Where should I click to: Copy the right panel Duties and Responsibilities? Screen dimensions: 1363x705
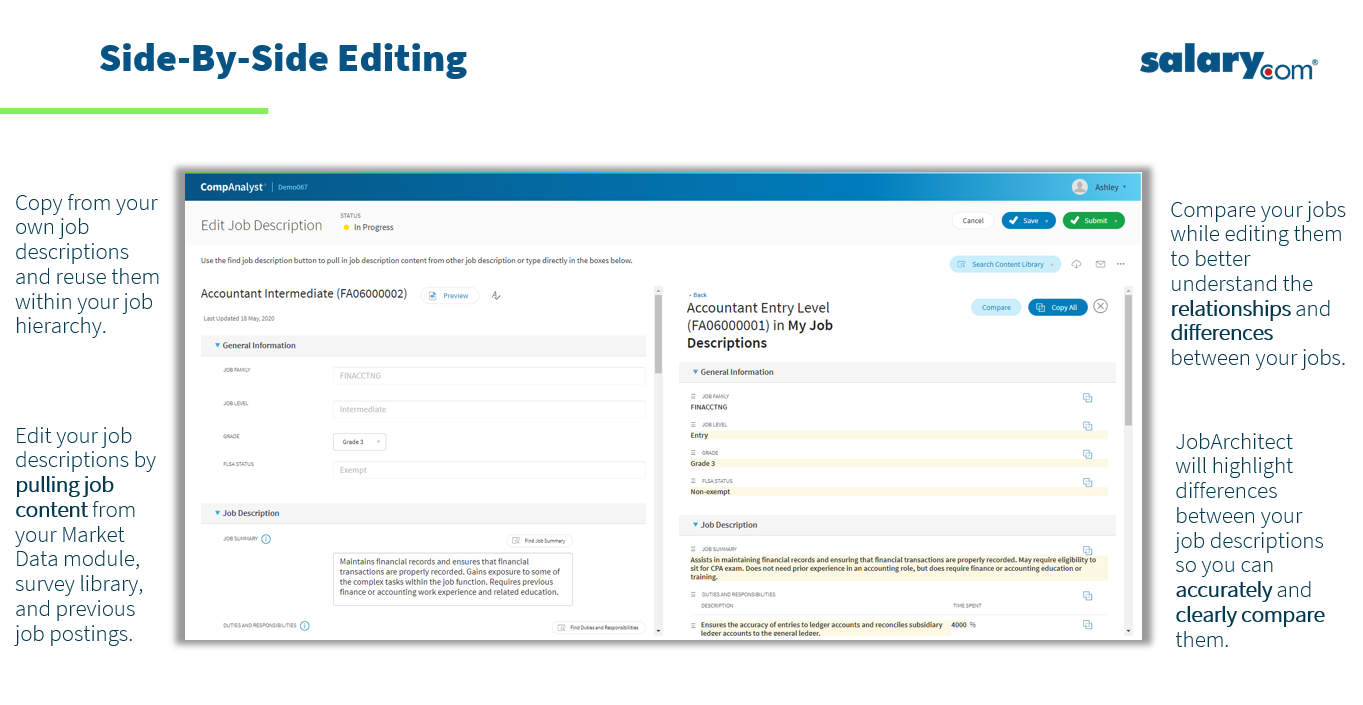point(1087,596)
